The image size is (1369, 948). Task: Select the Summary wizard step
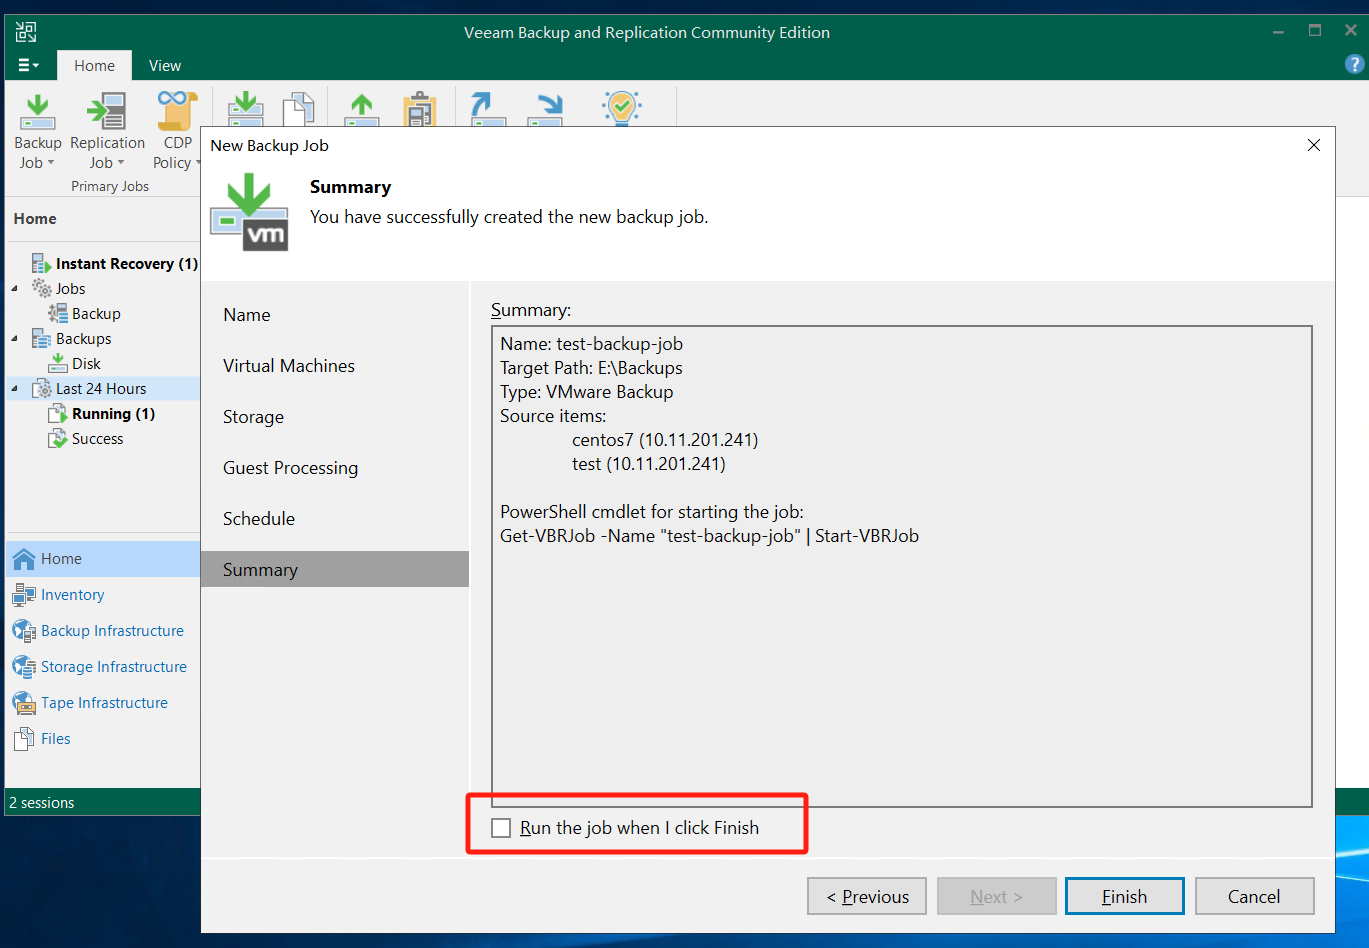(335, 569)
